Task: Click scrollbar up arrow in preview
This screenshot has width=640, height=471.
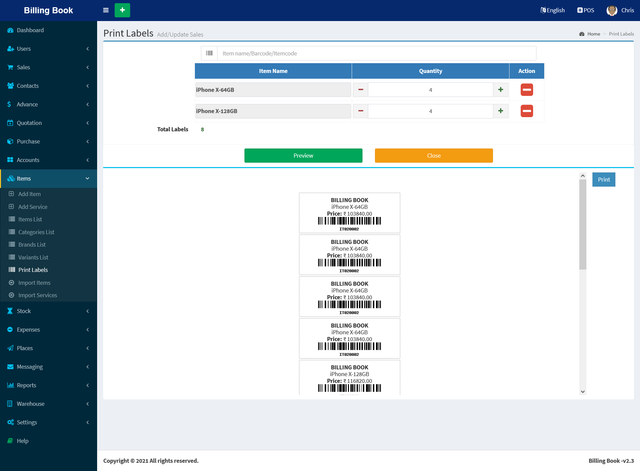Action: point(583,176)
